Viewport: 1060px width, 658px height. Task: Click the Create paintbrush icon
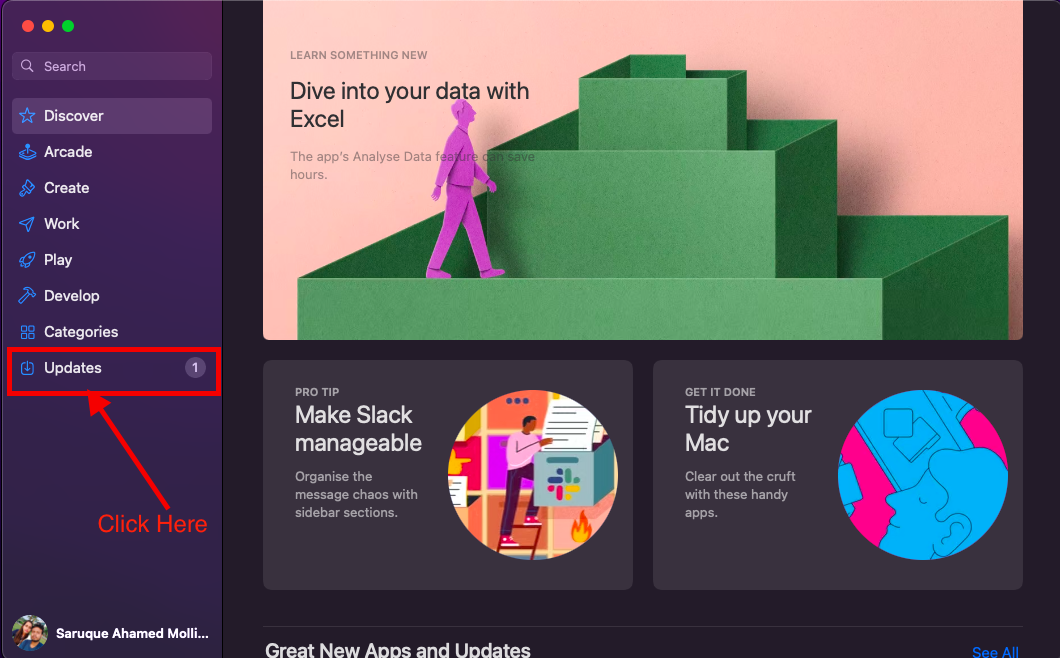(x=27, y=188)
